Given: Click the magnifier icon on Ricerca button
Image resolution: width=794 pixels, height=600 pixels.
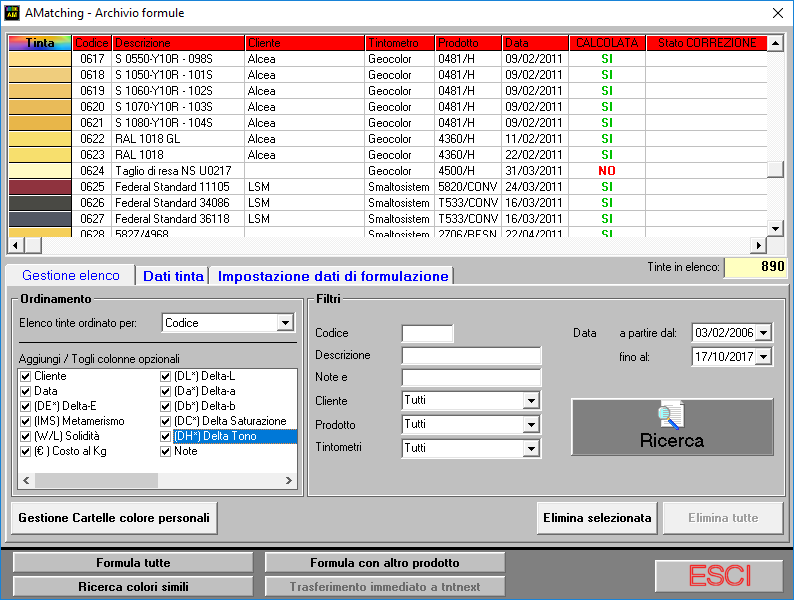Looking at the screenshot, I should pos(671,416).
